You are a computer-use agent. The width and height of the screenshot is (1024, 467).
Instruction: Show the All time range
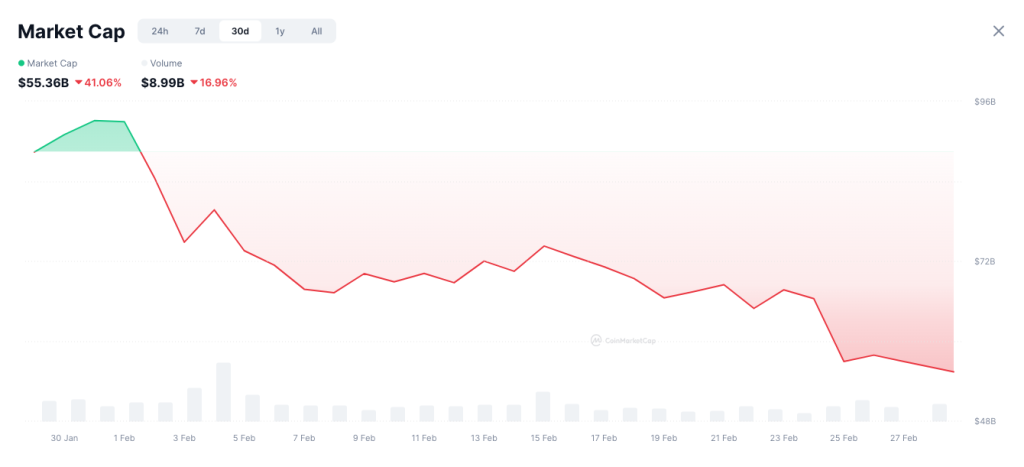(x=316, y=31)
